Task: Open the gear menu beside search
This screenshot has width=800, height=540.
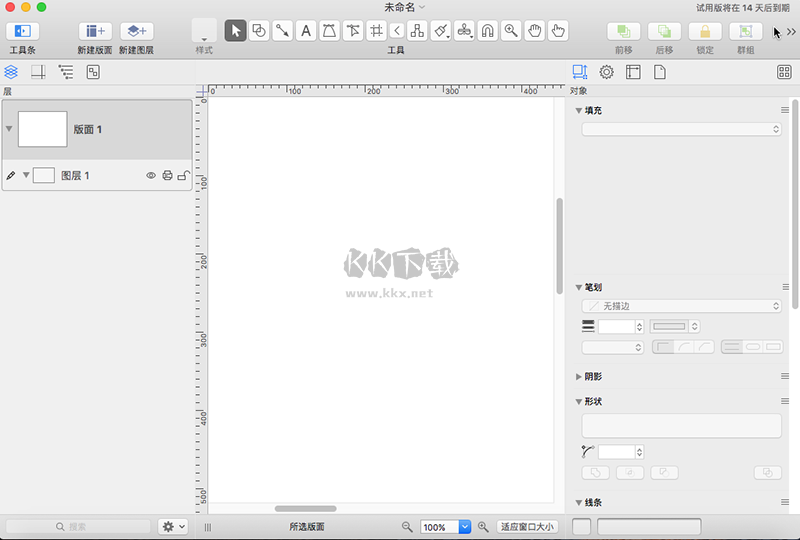Action: point(173,526)
